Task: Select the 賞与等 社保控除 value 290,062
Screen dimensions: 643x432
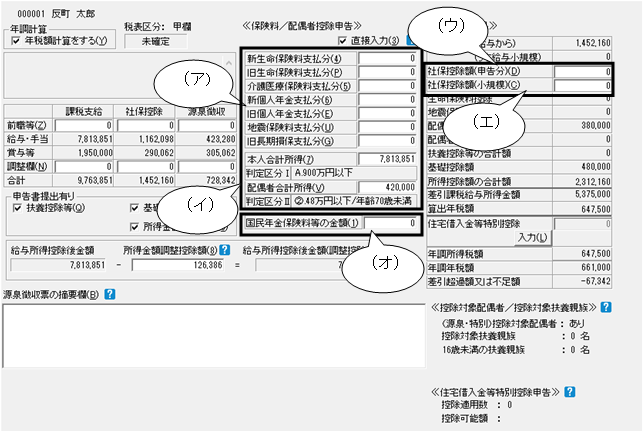Action: (x=159, y=153)
